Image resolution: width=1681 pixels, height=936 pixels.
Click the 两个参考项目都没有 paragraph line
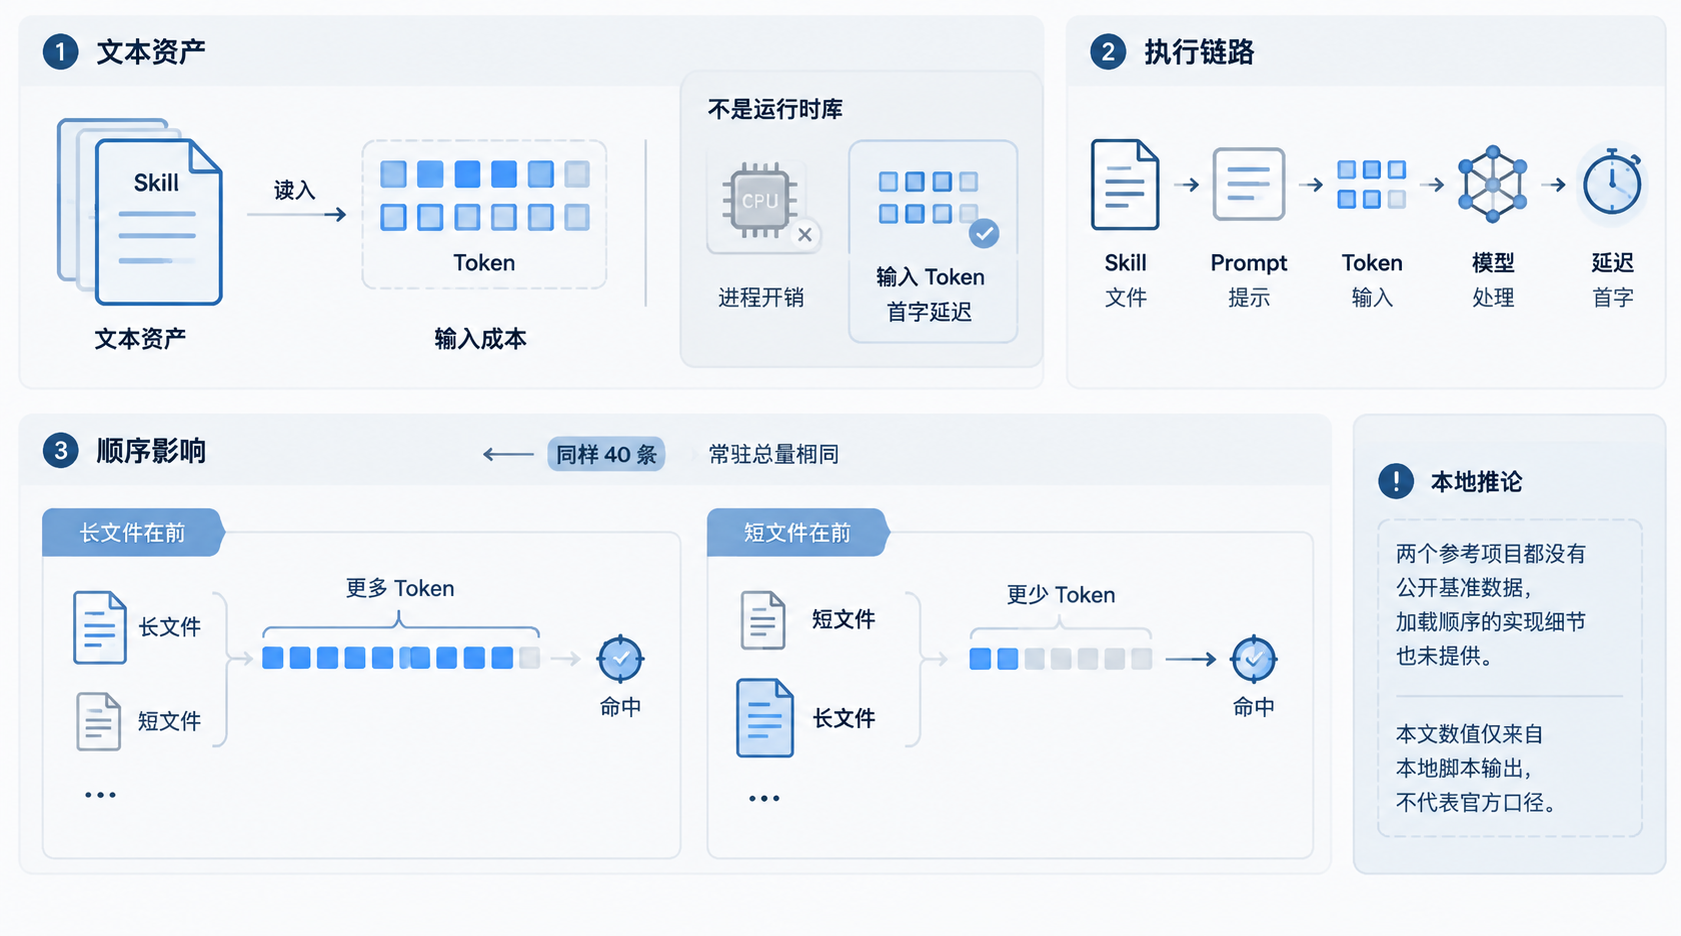click(1491, 554)
